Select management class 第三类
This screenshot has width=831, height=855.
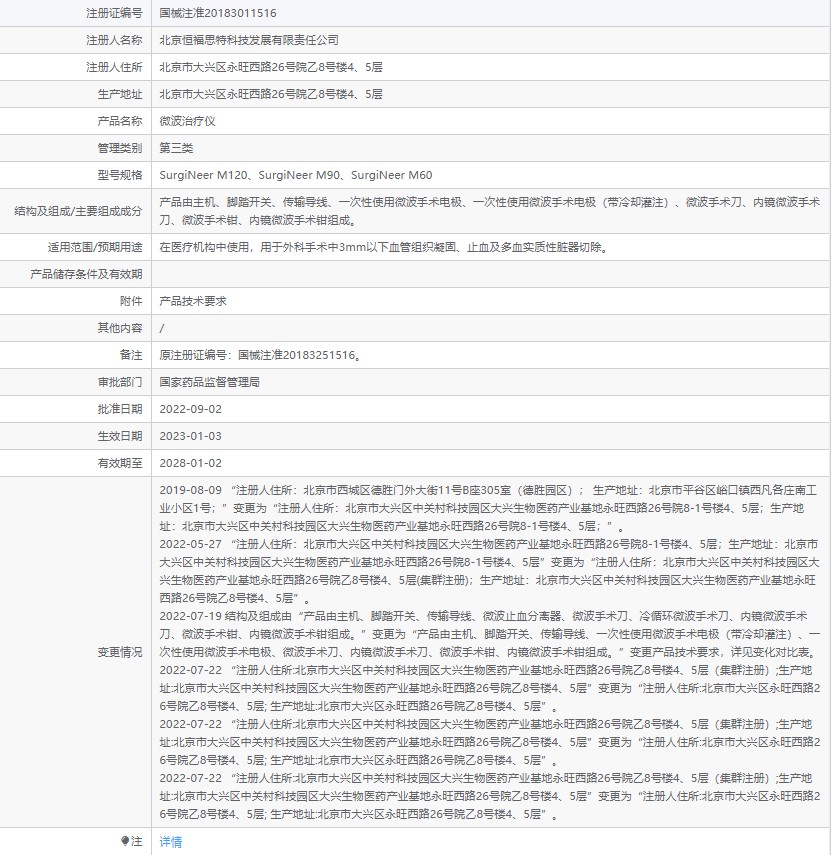coord(176,148)
